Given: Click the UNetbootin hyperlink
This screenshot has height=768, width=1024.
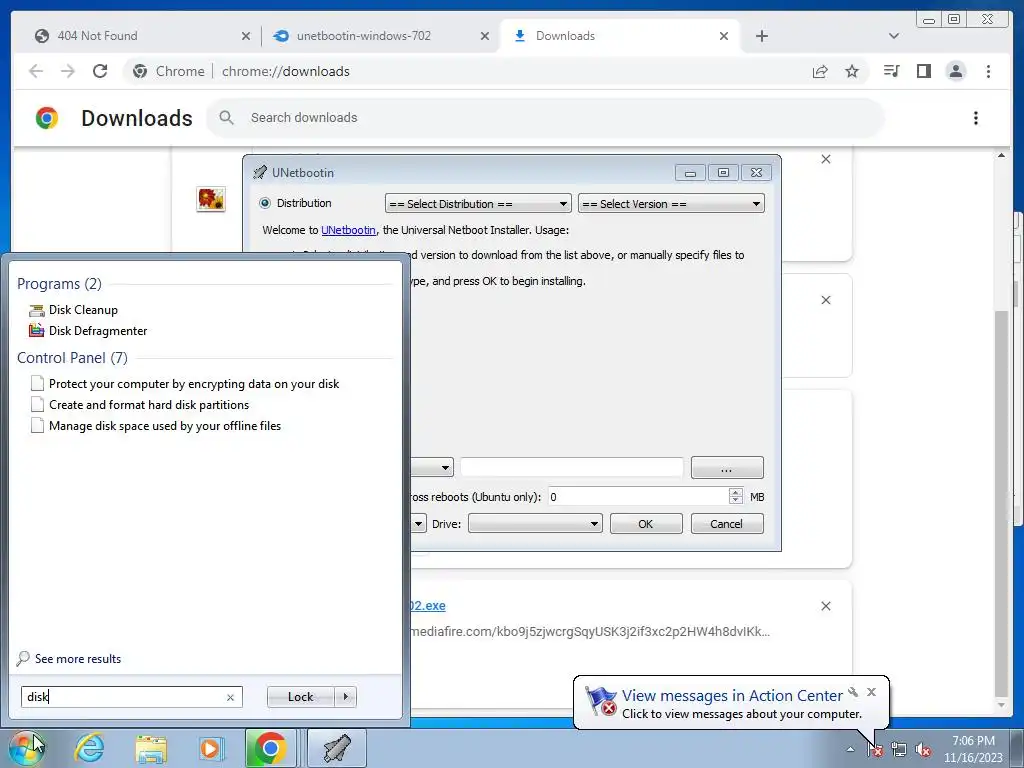Looking at the screenshot, I should pyautogui.click(x=348, y=230).
